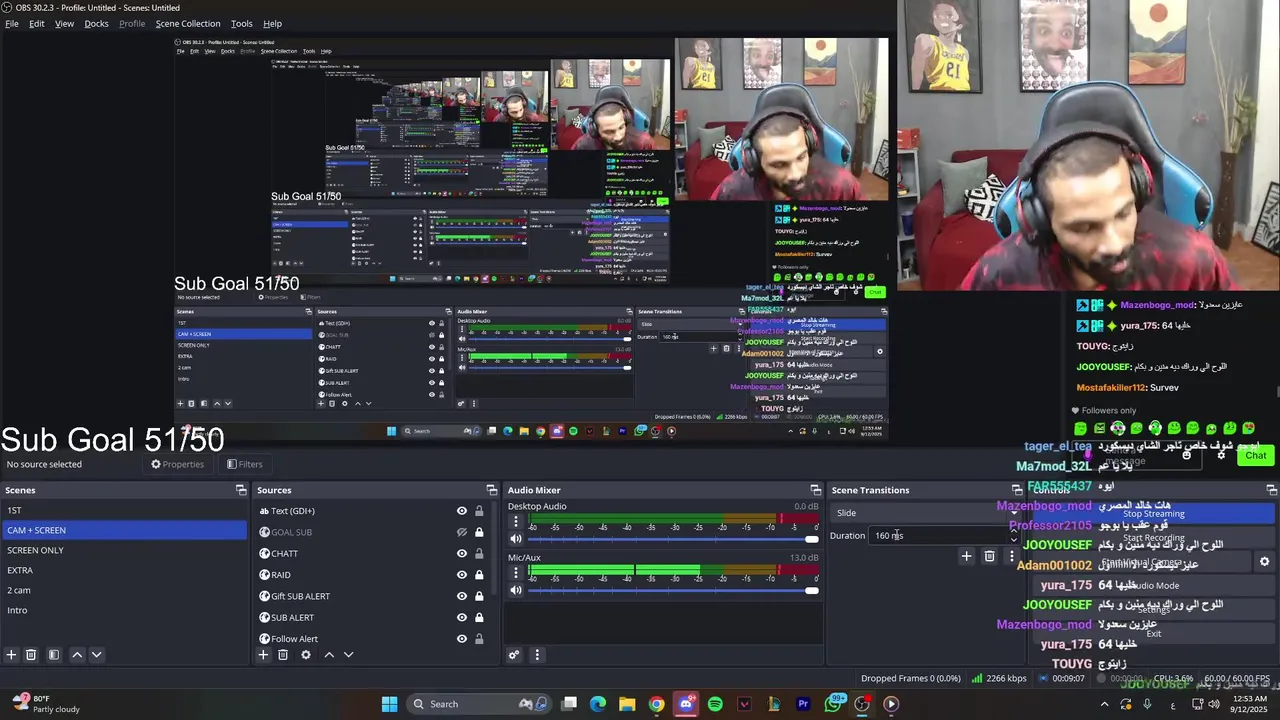Select the SCREEN ONLY scene

[x=124, y=550]
